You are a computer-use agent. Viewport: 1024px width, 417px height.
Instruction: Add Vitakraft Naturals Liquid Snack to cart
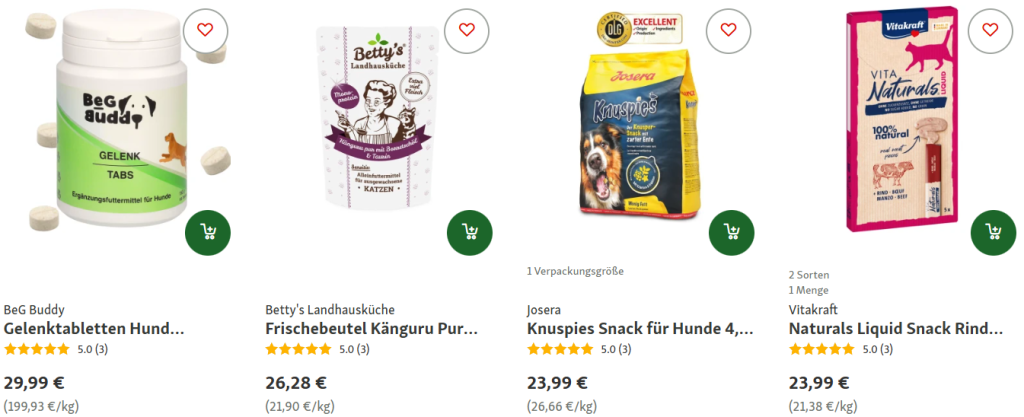tap(993, 232)
